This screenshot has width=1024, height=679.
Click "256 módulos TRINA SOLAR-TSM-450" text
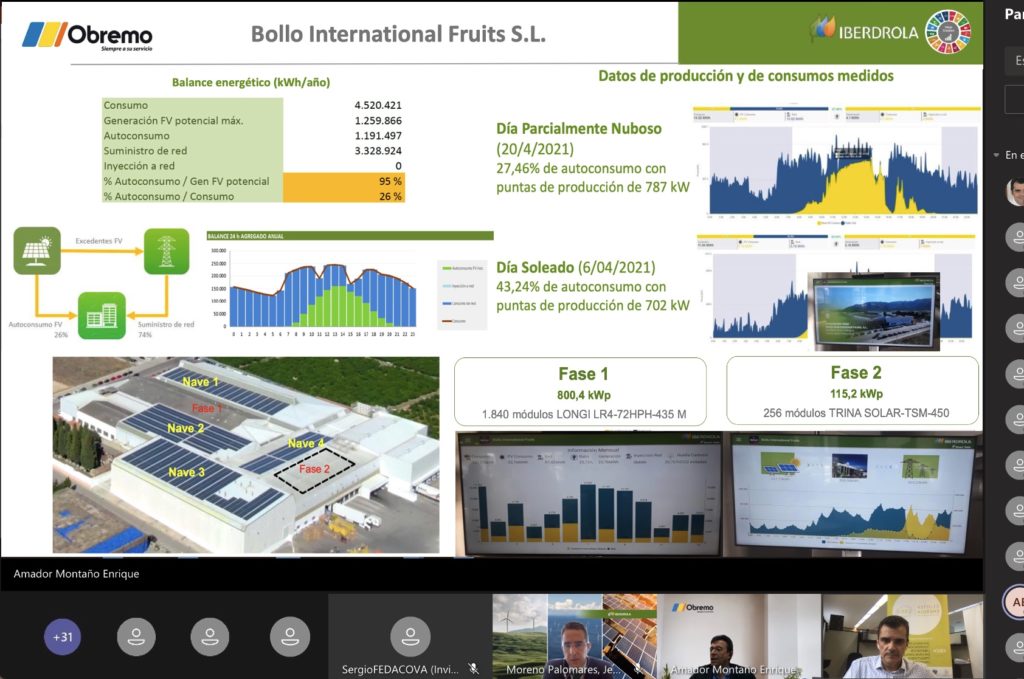pyautogui.click(x=856, y=413)
